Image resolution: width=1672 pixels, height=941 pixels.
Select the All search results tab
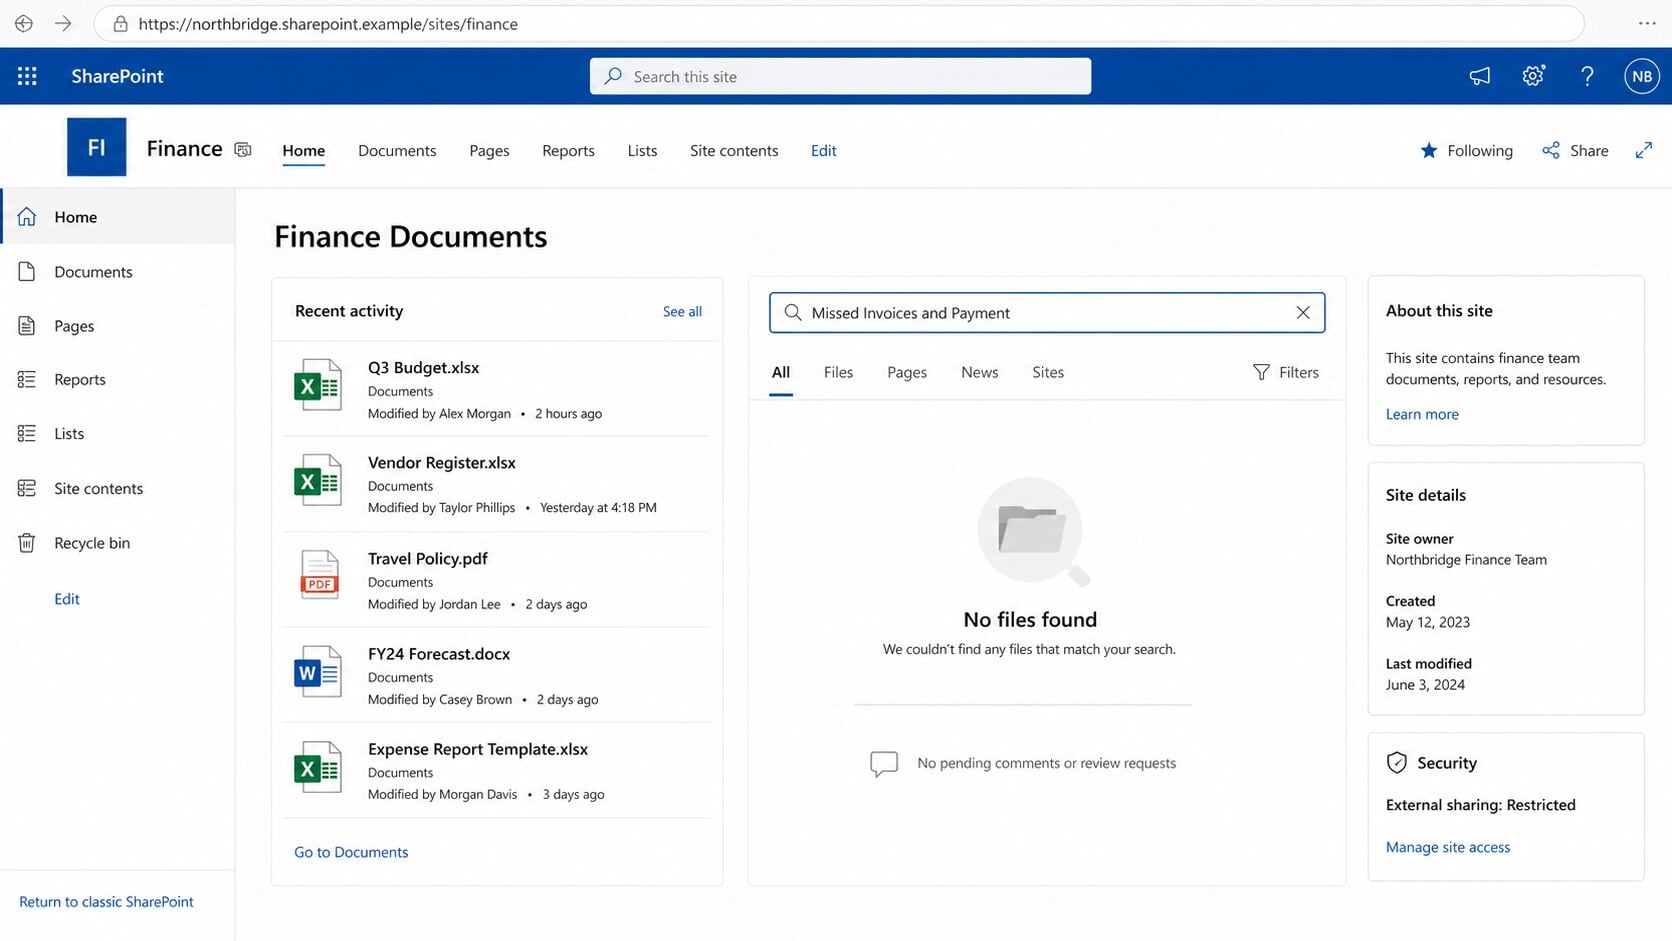coord(781,372)
